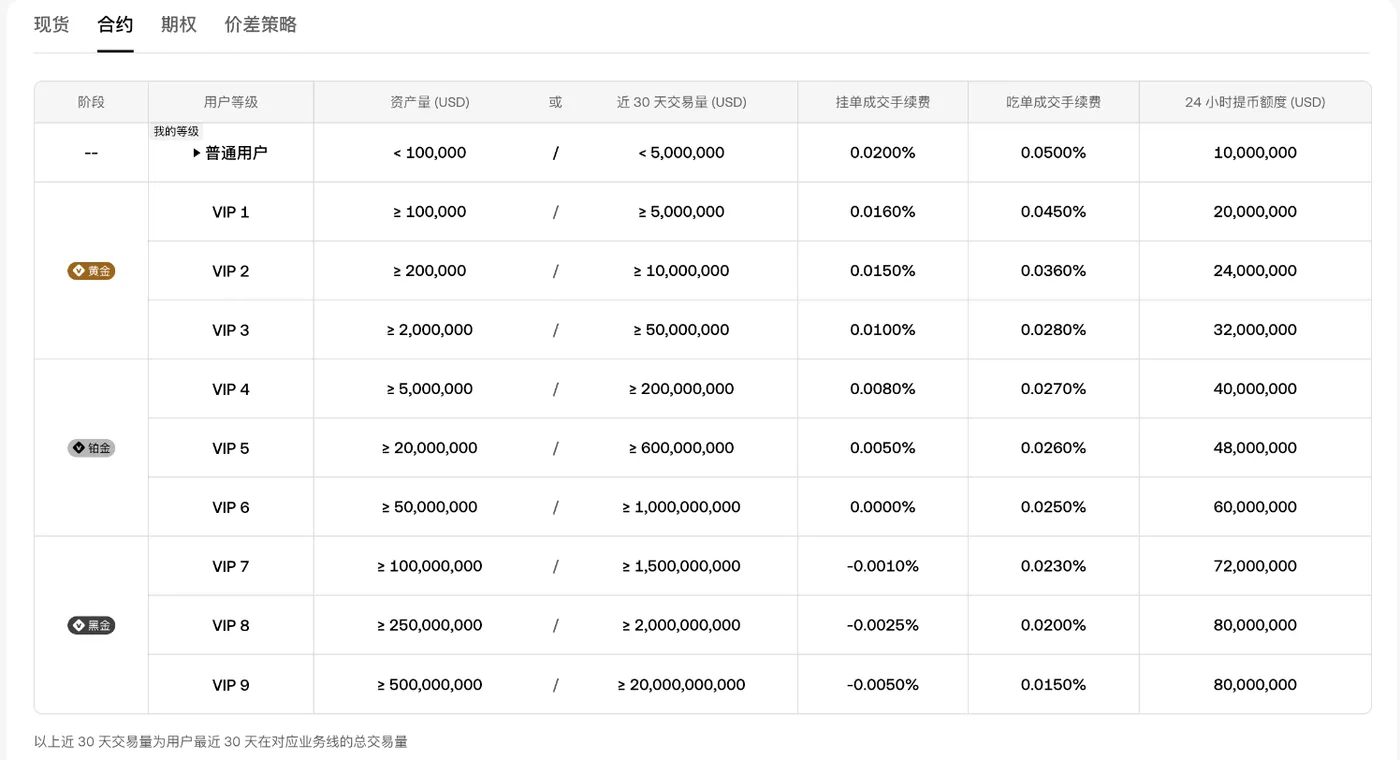Viewport: 1400px width, 760px height.
Task: Click the 近 30 天交易量 (USD) header
Action: [x=682, y=102]
